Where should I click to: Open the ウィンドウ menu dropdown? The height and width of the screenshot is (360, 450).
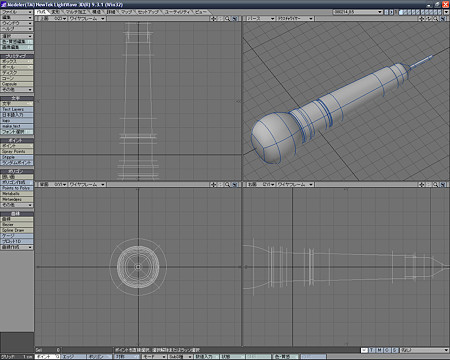point(17,23)
